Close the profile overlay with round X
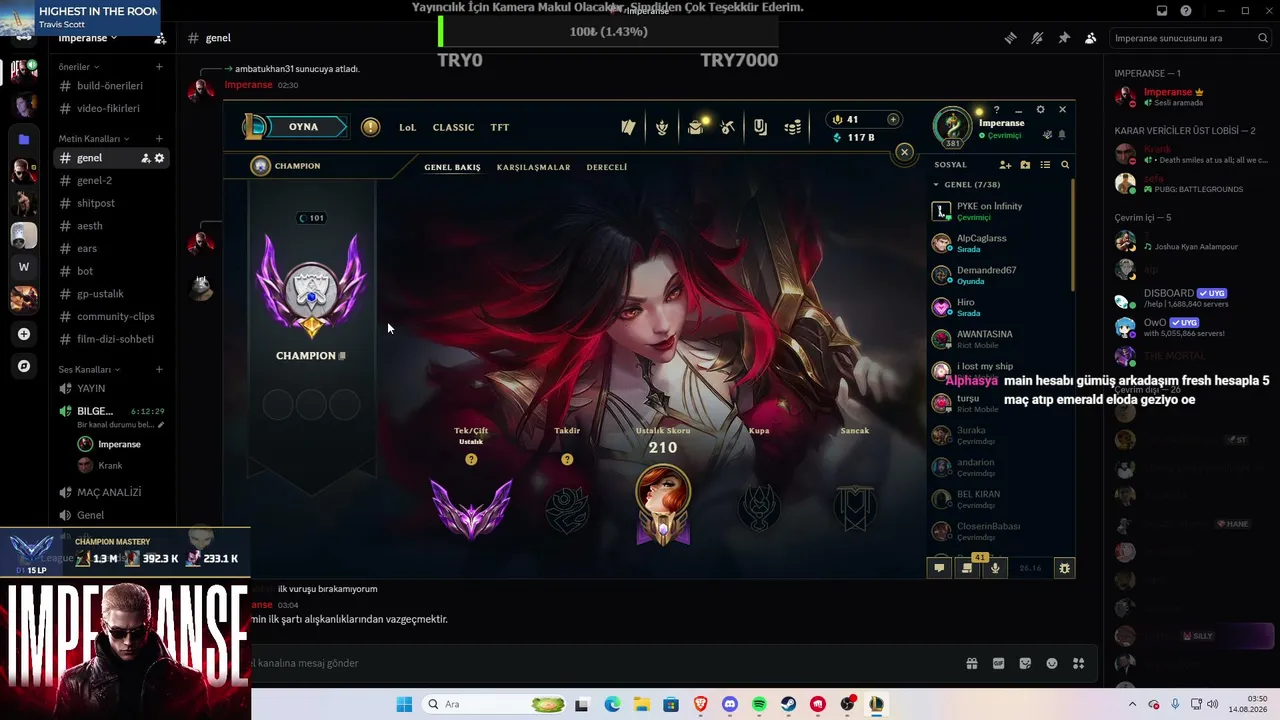This screenshot has height=720, width=1280. coord(904,152)
